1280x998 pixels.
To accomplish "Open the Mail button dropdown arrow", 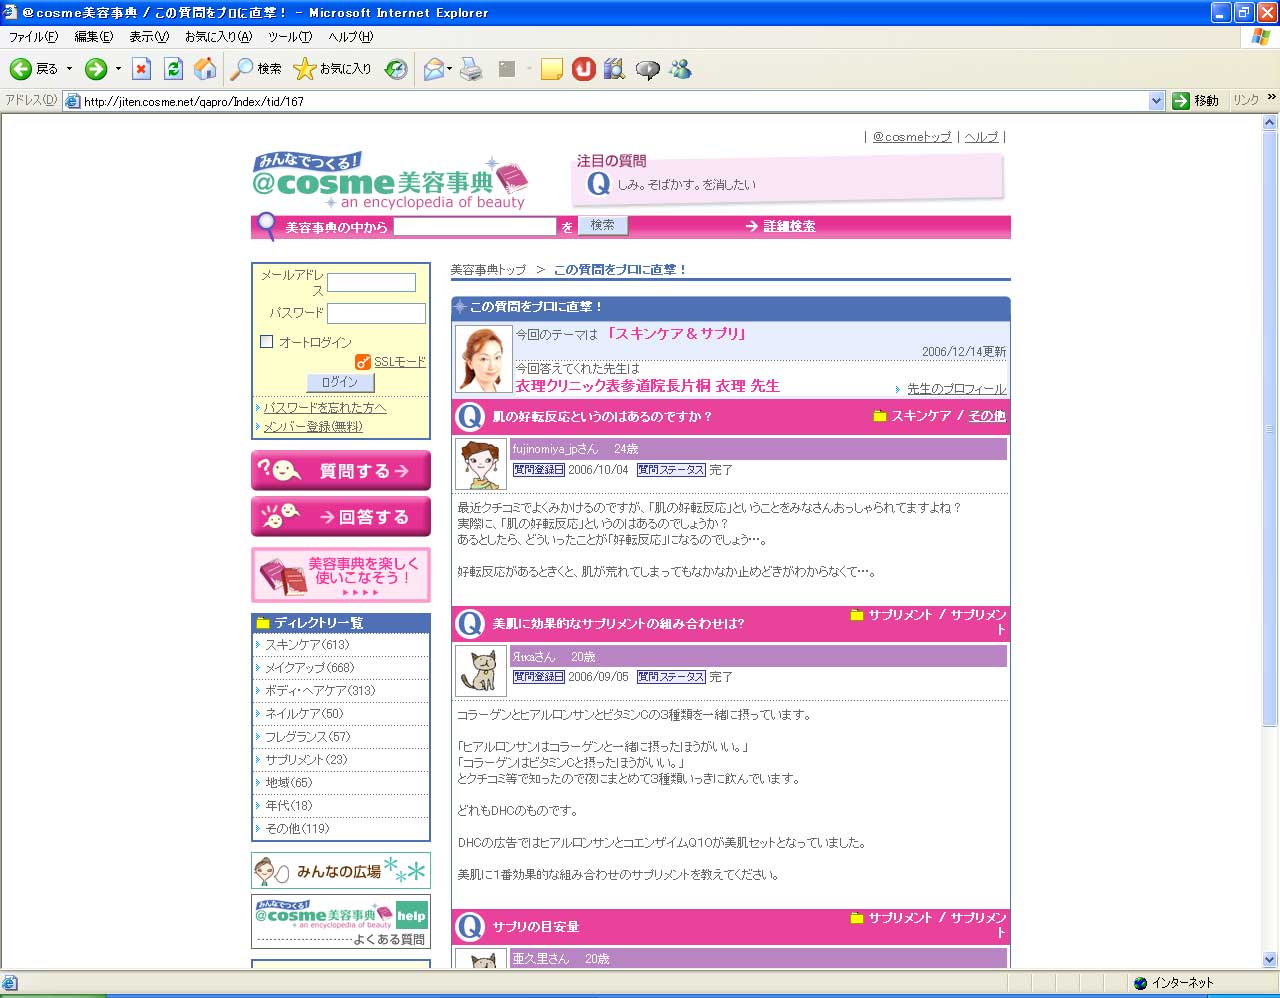I will point(449,69).
